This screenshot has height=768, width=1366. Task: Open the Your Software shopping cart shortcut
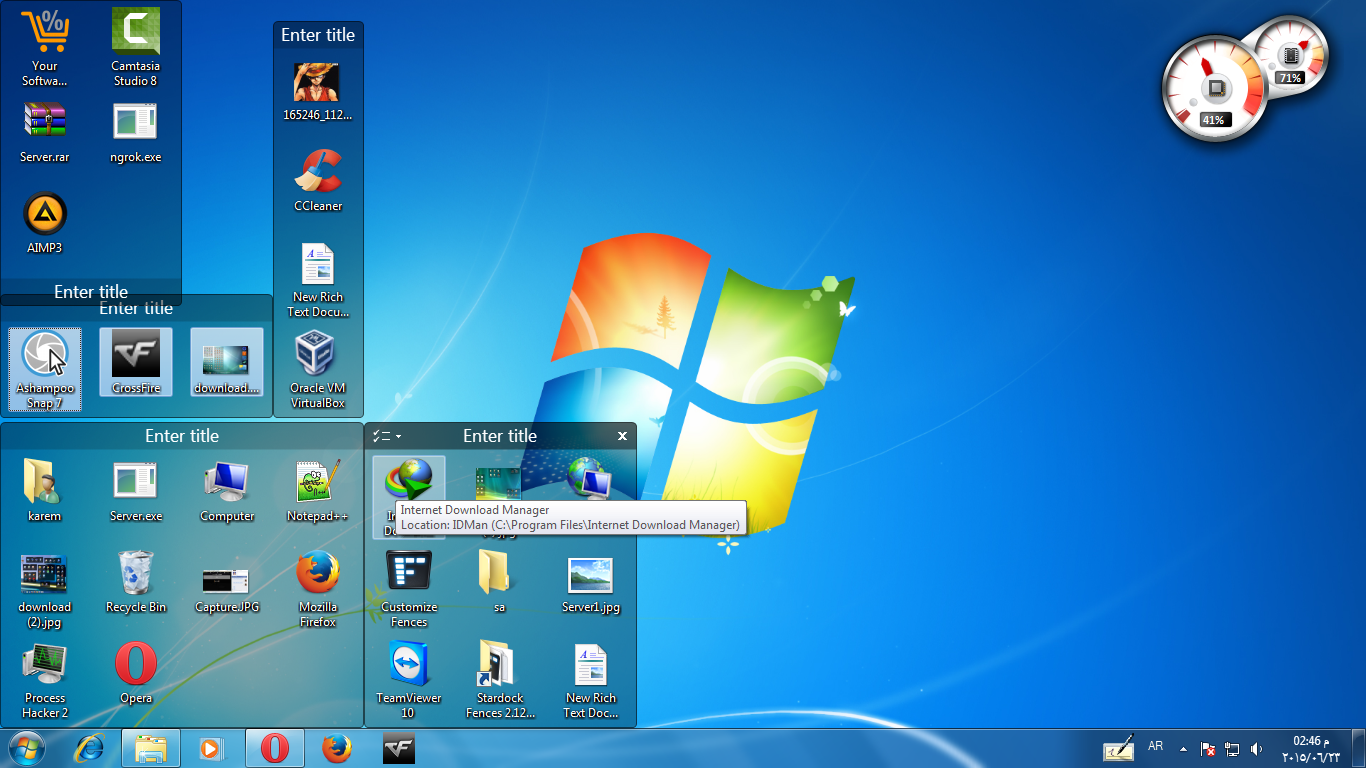point(45,47)
